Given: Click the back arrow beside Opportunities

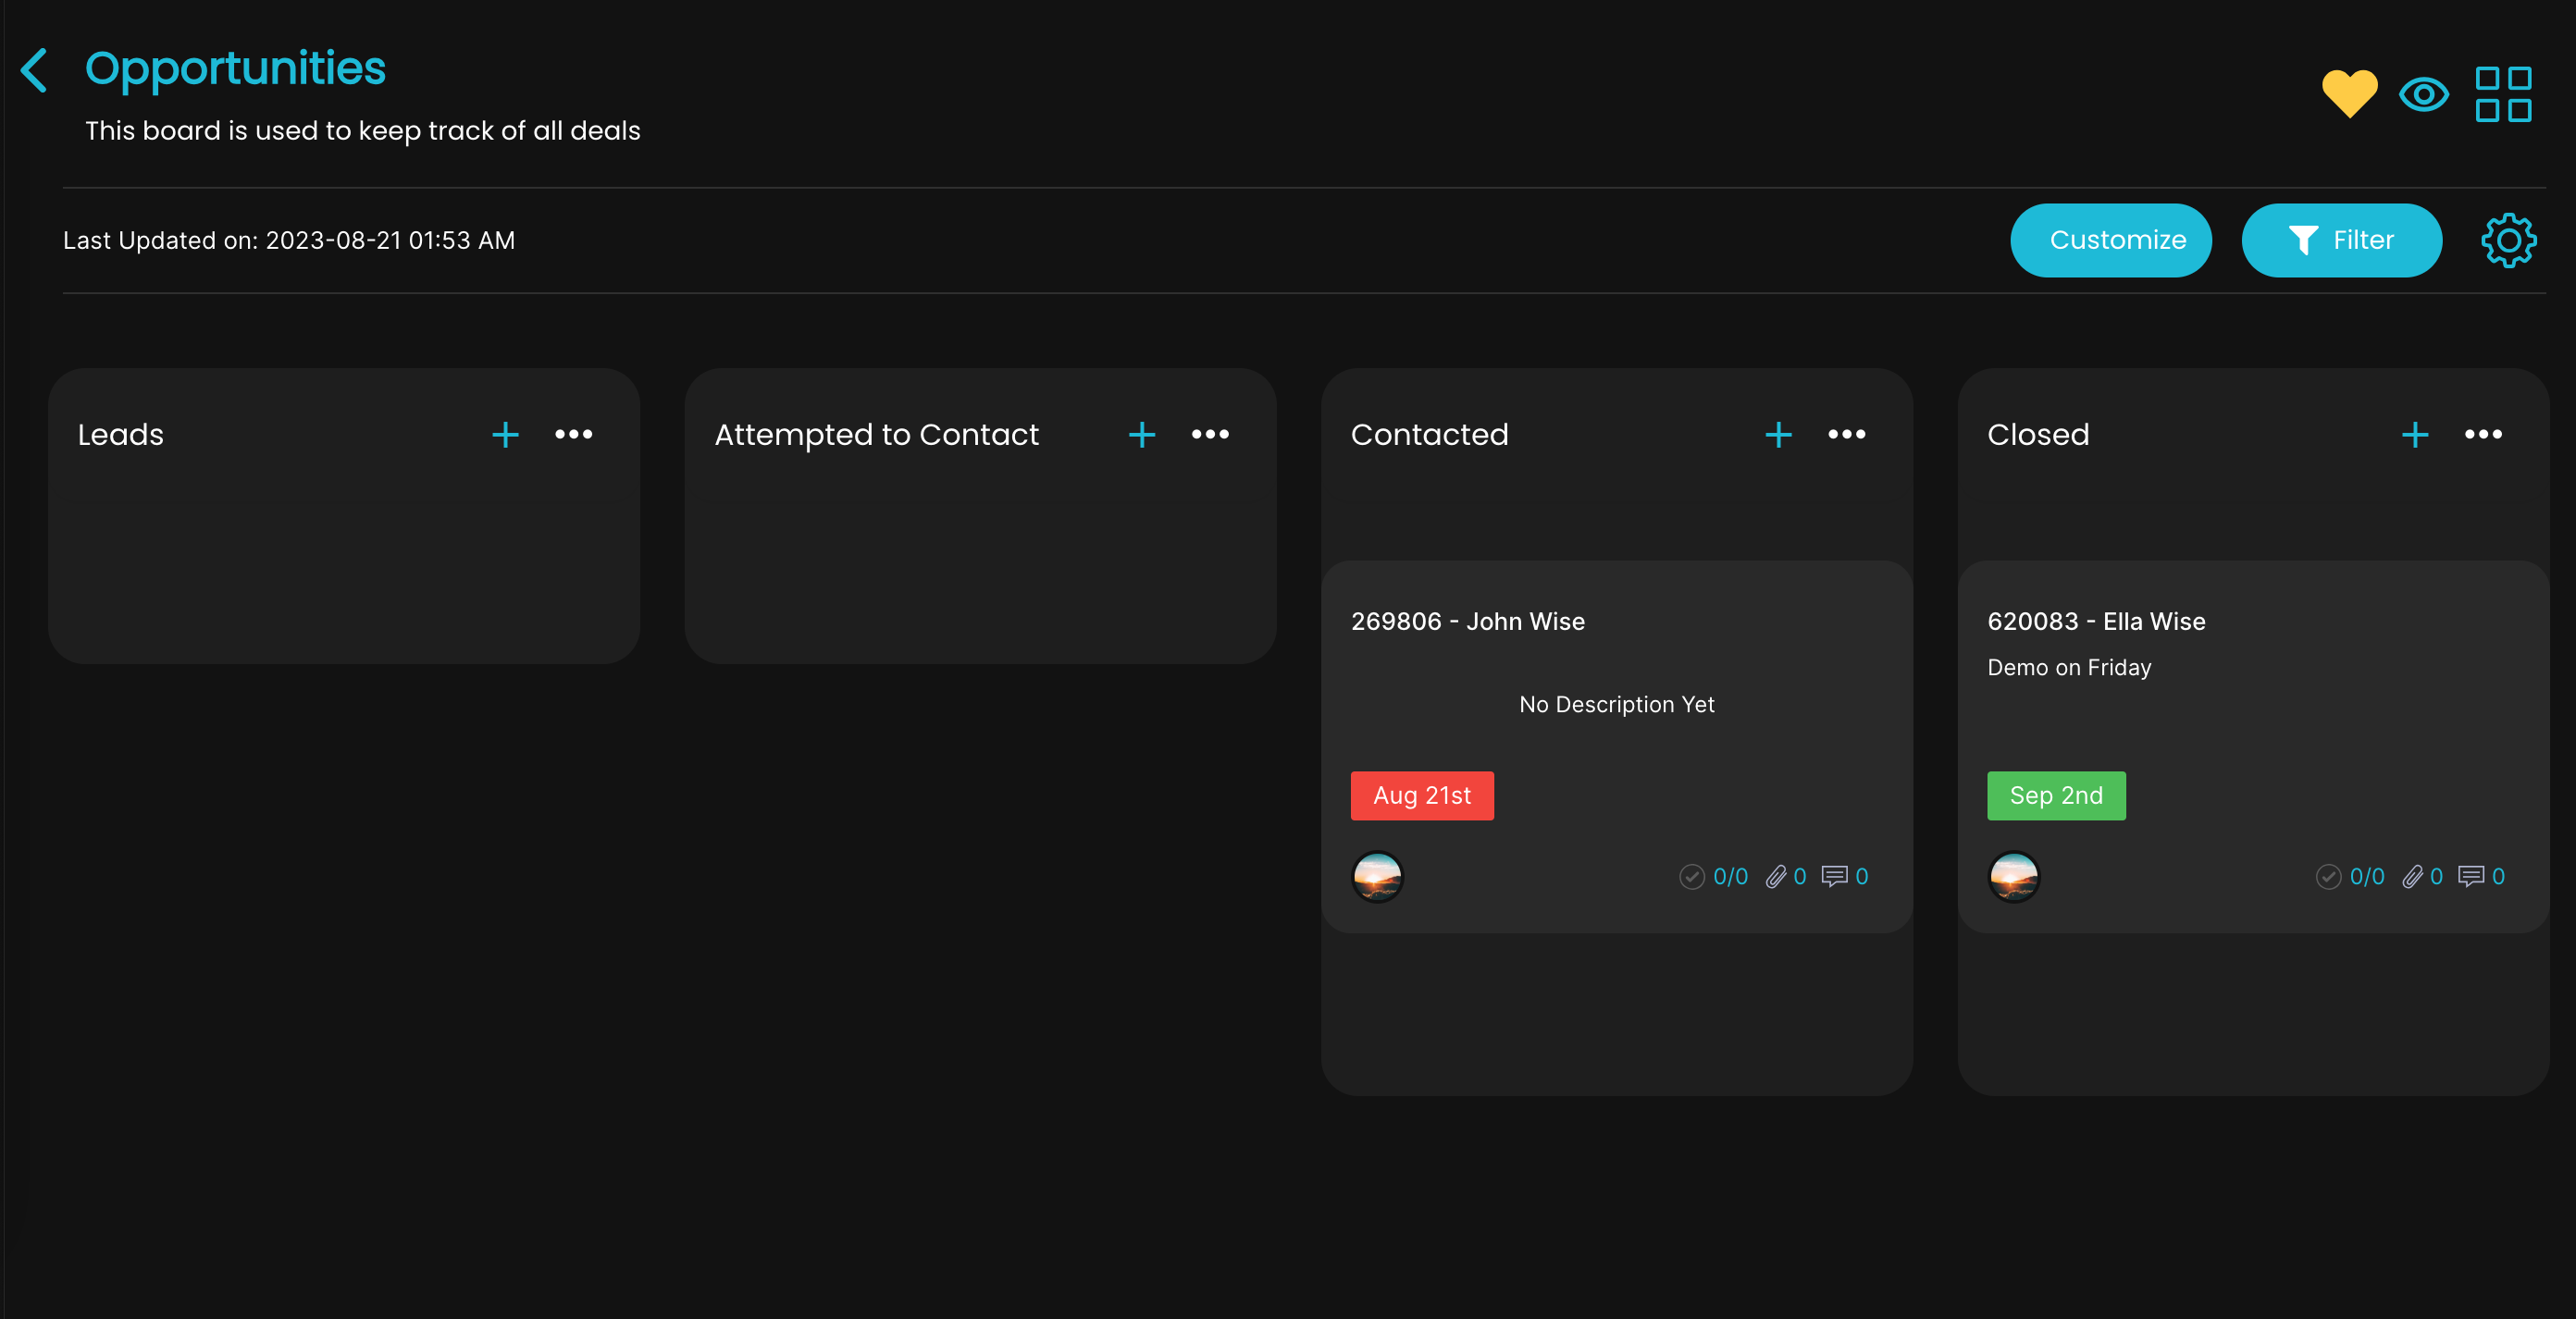Looking at the screenshot, I should click(x=35, y=70).
